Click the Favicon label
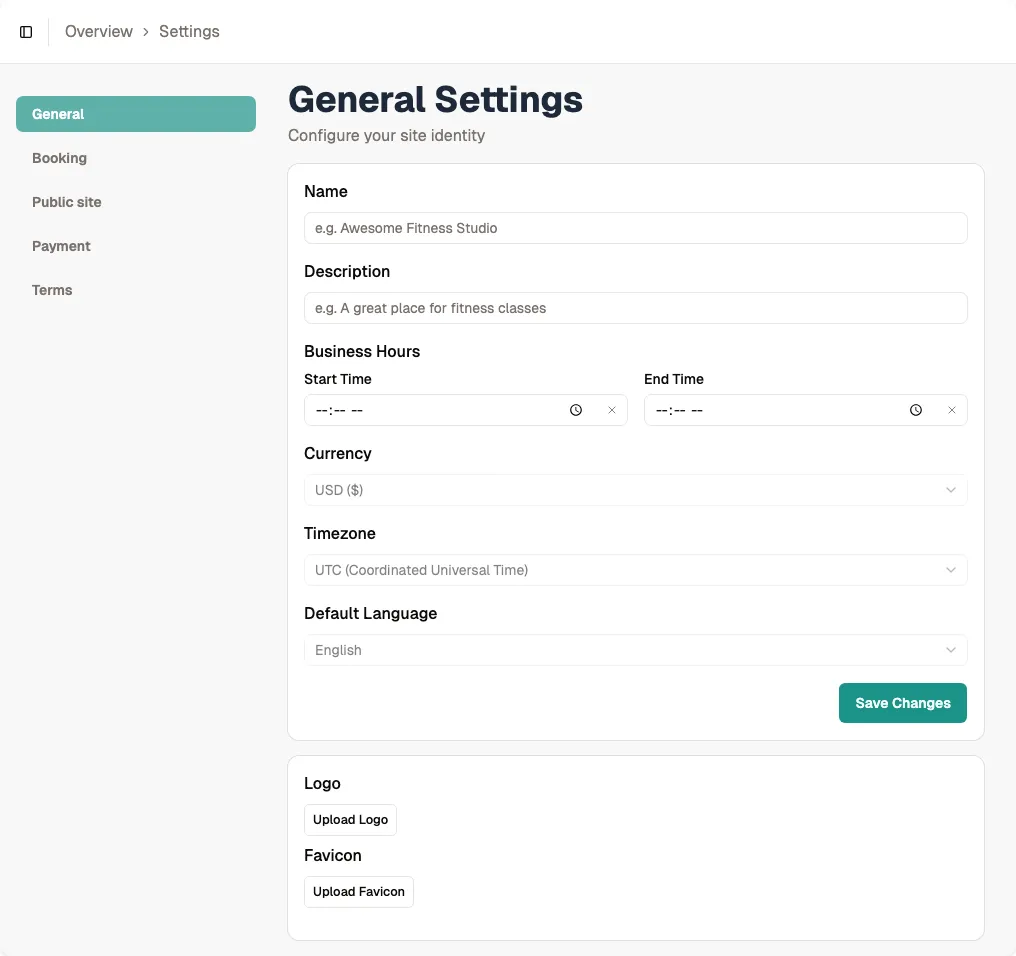This screenshot has width=1016, height=956. click(x=333, y=856)
